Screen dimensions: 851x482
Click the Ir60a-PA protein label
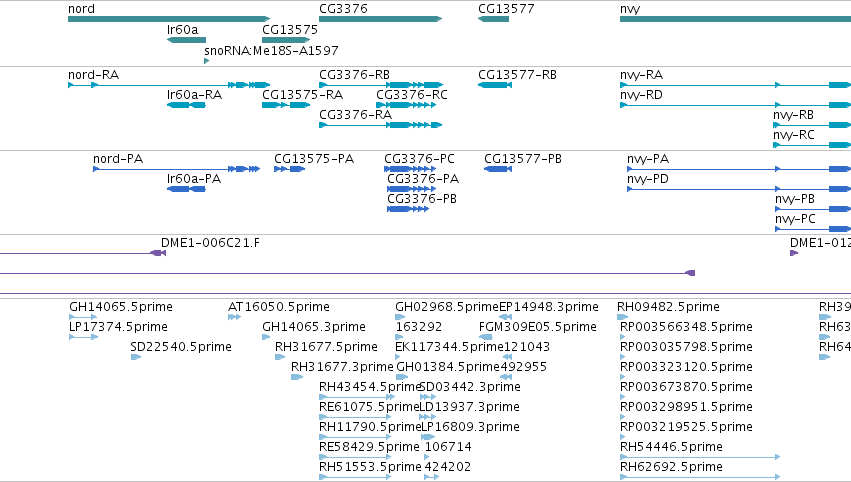pos(194,179)
